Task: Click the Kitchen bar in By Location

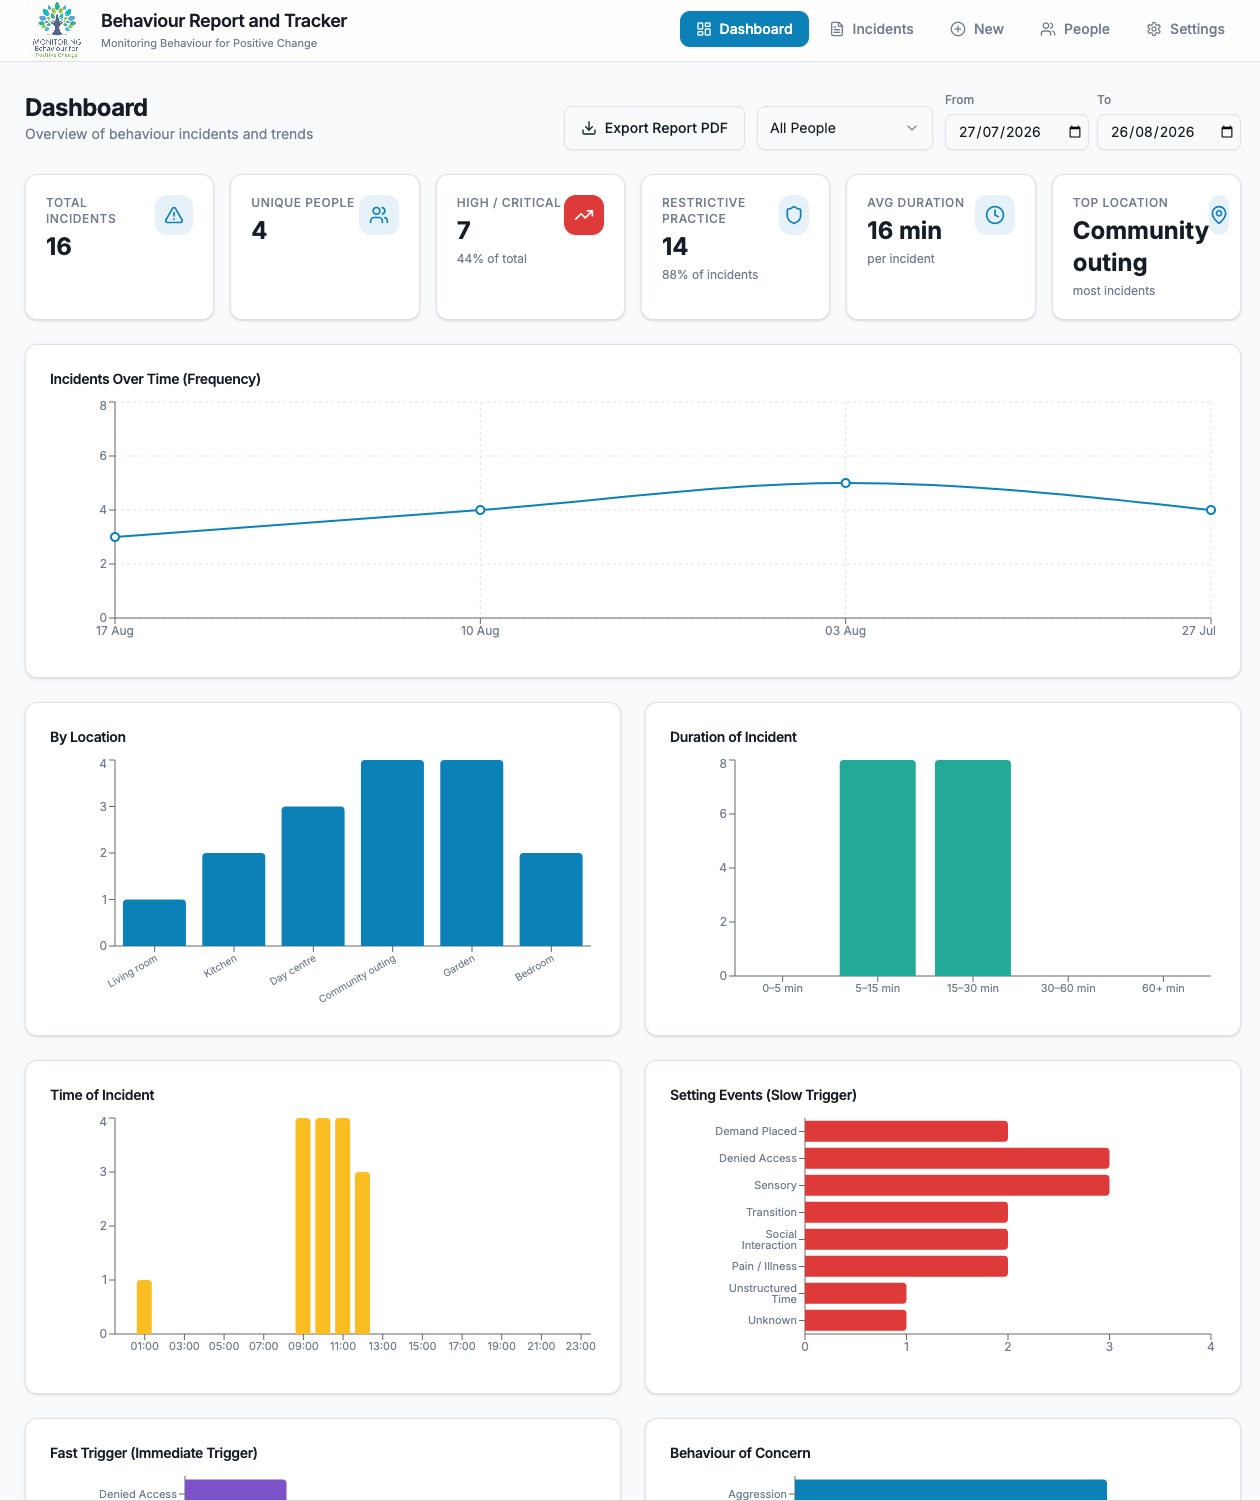Action: [234, 899]
